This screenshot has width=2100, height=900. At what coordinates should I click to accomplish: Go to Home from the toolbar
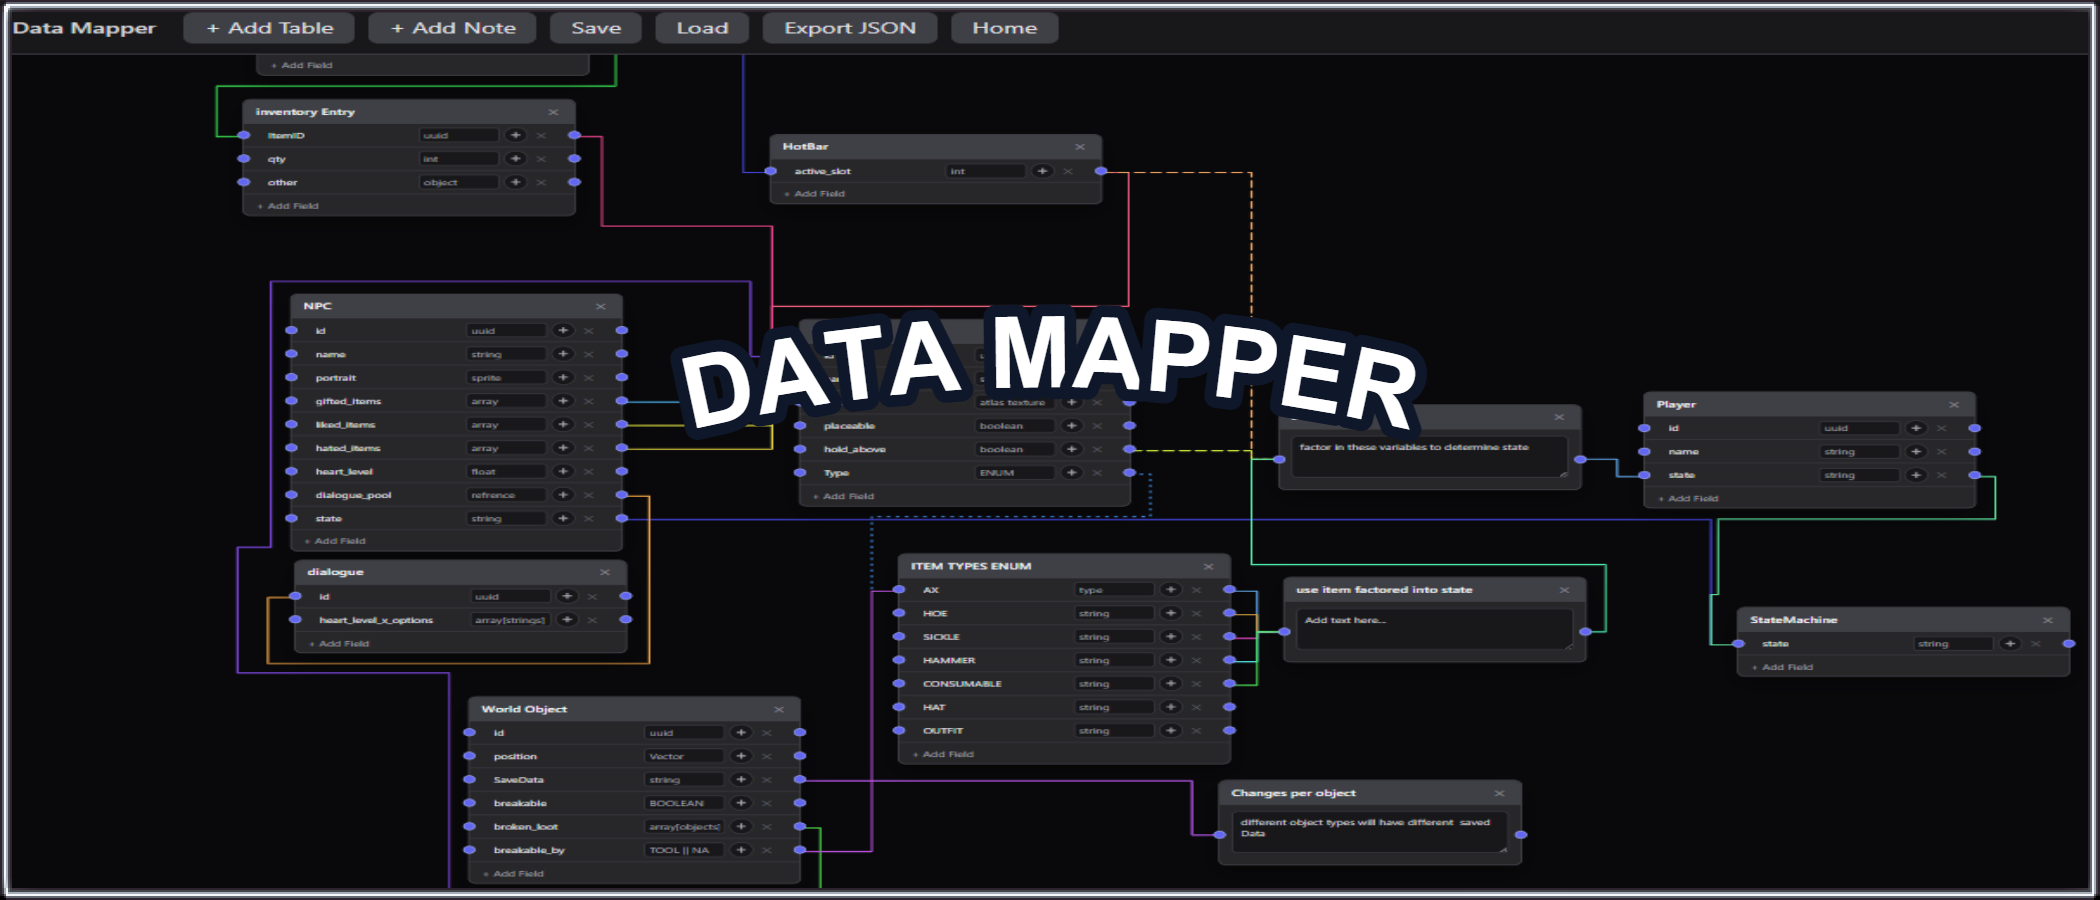(1004, 28)
